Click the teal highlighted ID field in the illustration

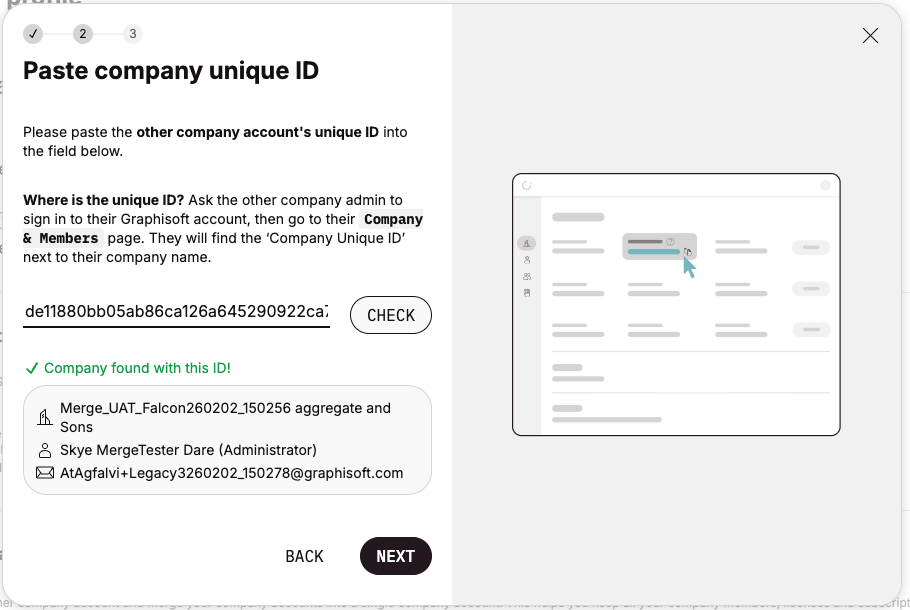click(653, 251)
